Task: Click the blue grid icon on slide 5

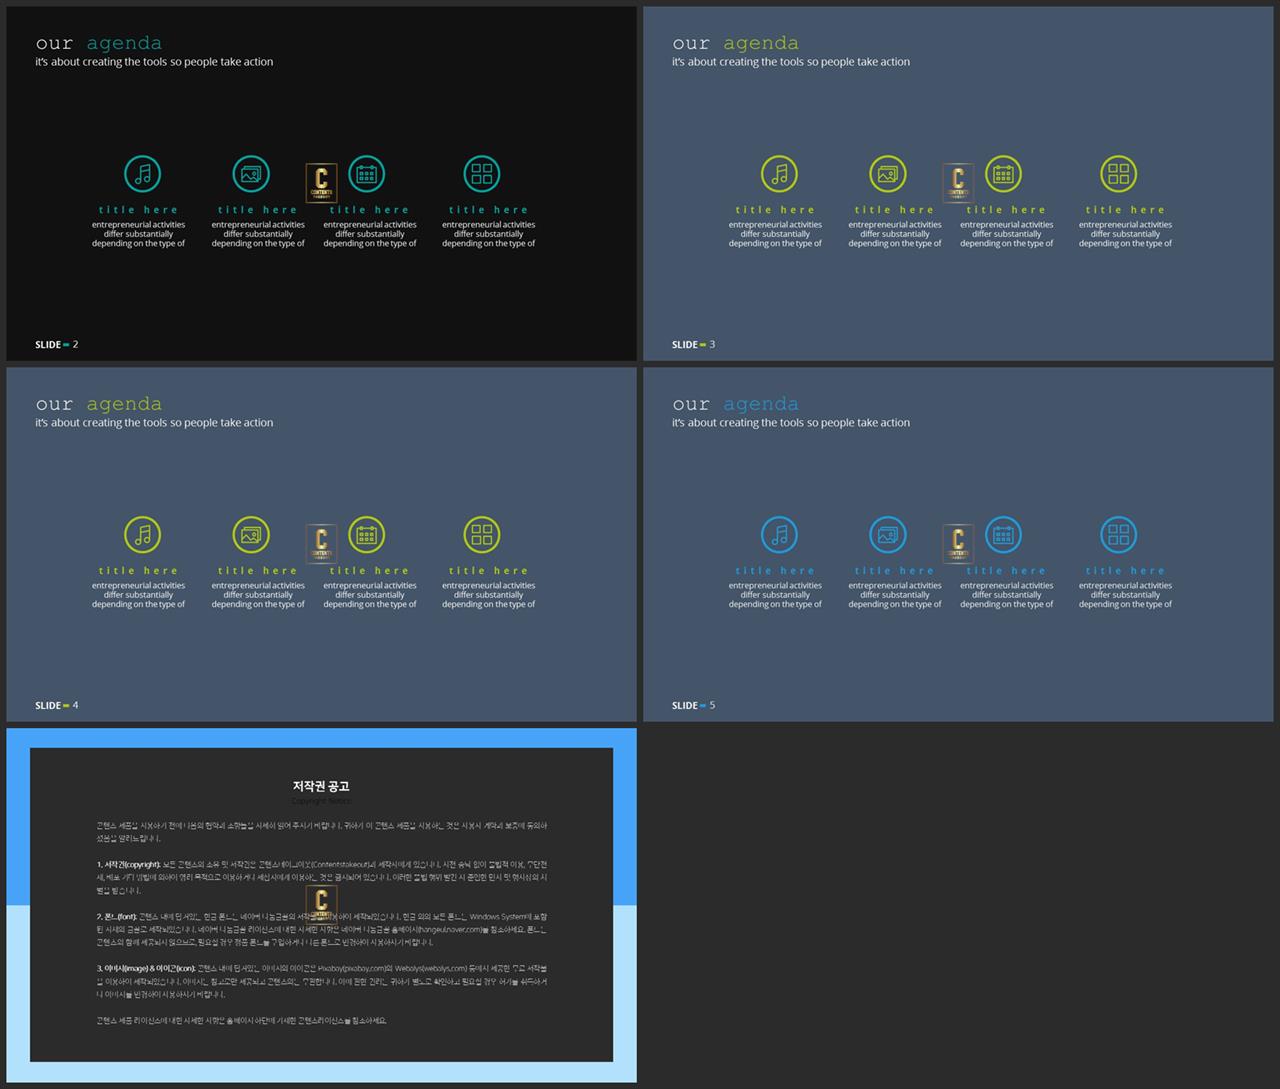Action: pyautogui.click(x=1119, y=535)
